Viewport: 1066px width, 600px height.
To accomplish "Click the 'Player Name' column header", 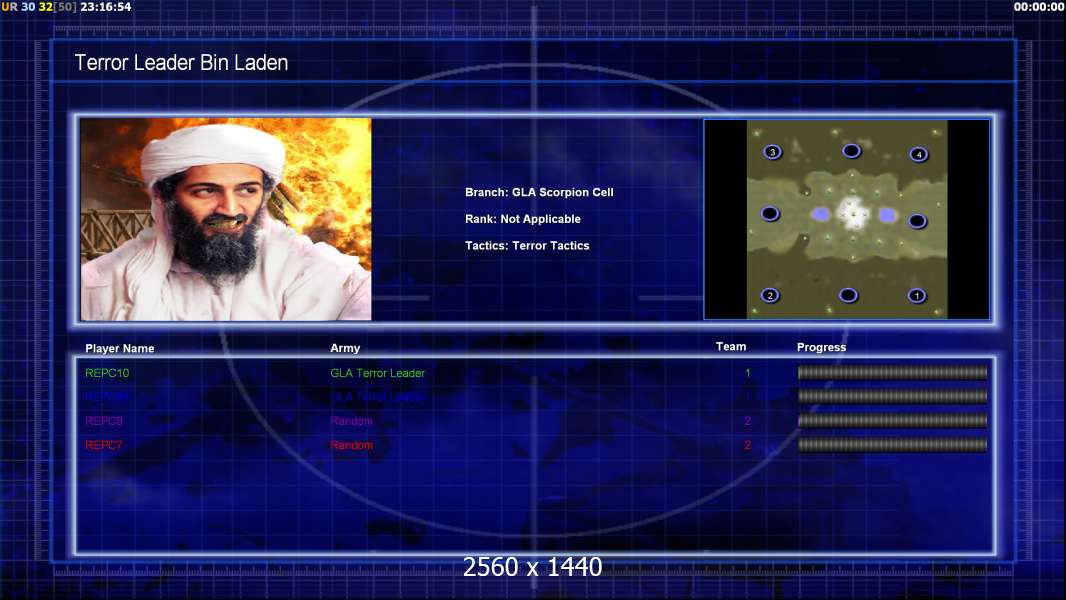I will (x=120, y=349).
